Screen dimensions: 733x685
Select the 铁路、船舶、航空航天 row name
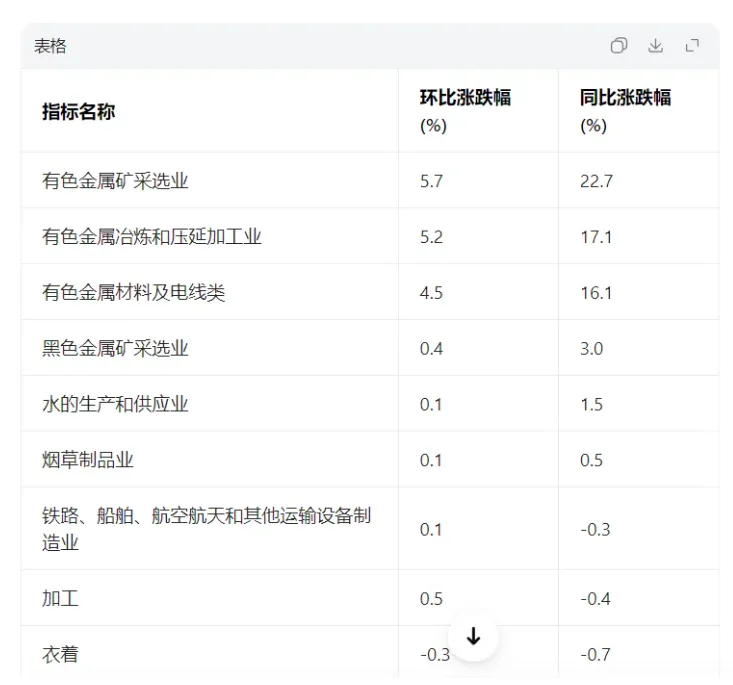pos(206,529)
